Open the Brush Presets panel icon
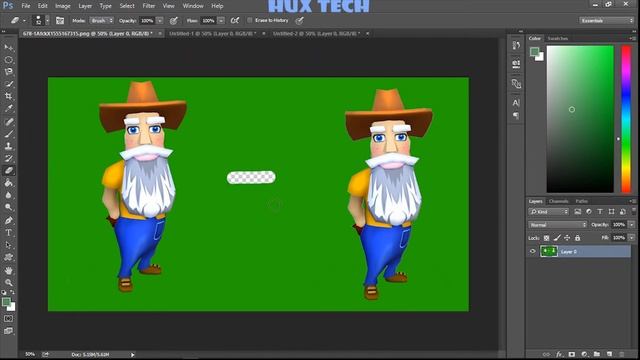 516,64
